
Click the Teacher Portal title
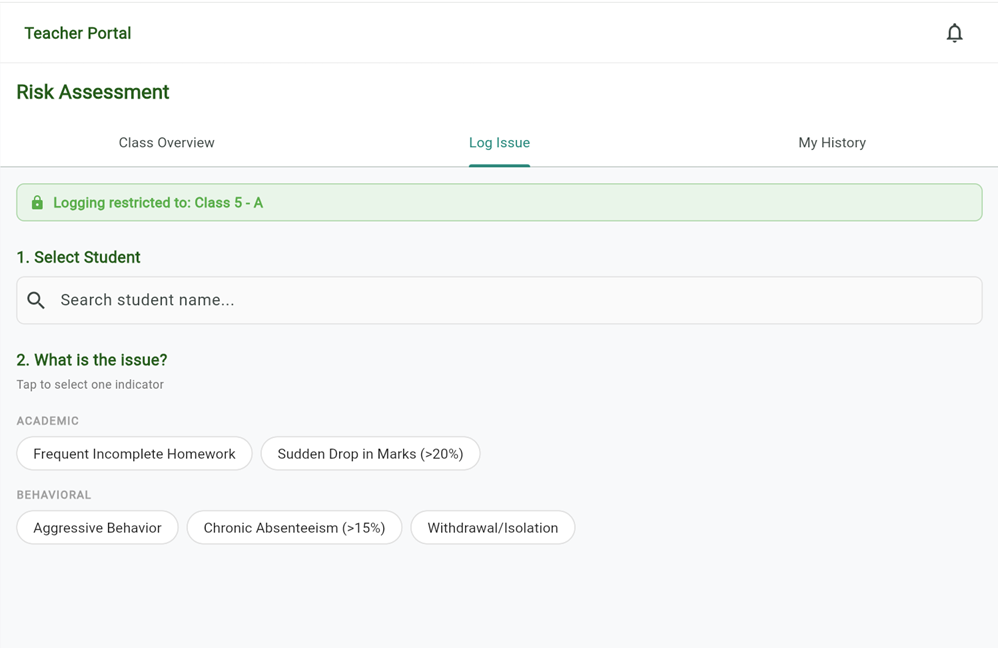tap(78, 33)
